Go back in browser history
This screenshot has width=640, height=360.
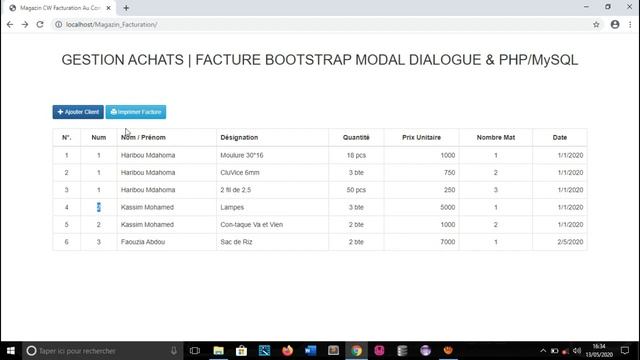10,24
